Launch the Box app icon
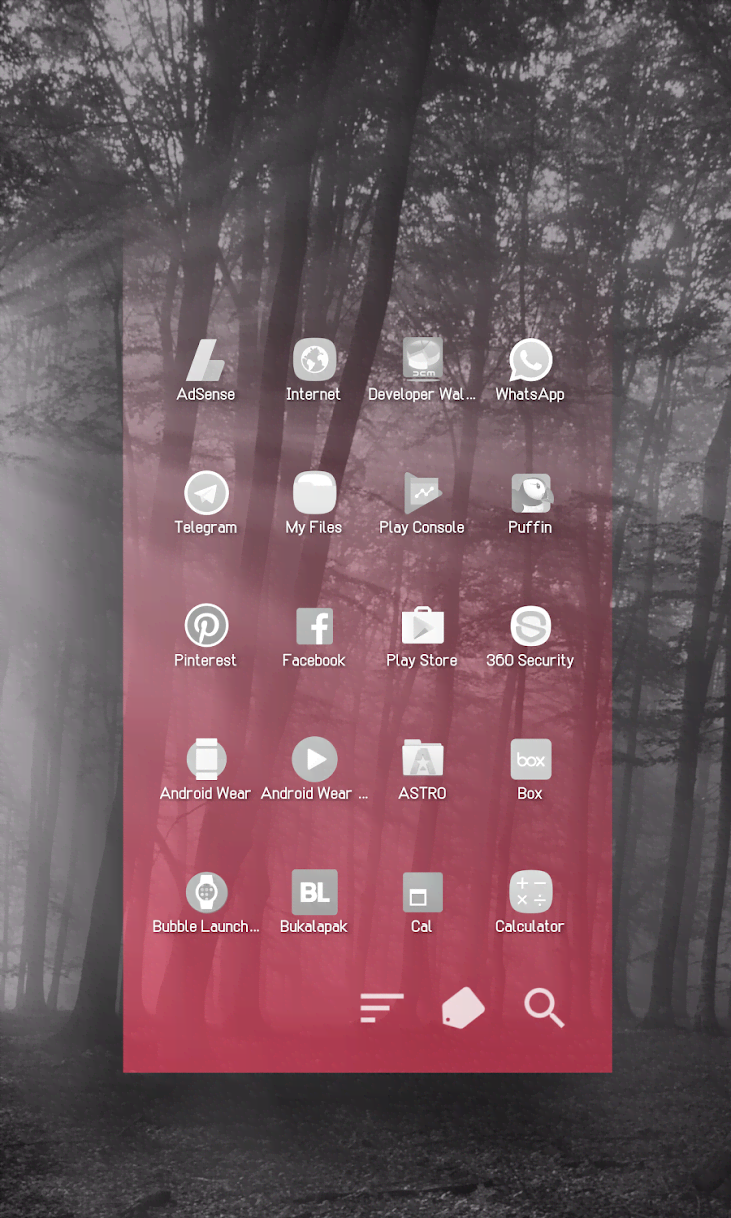 pos(530,759)
